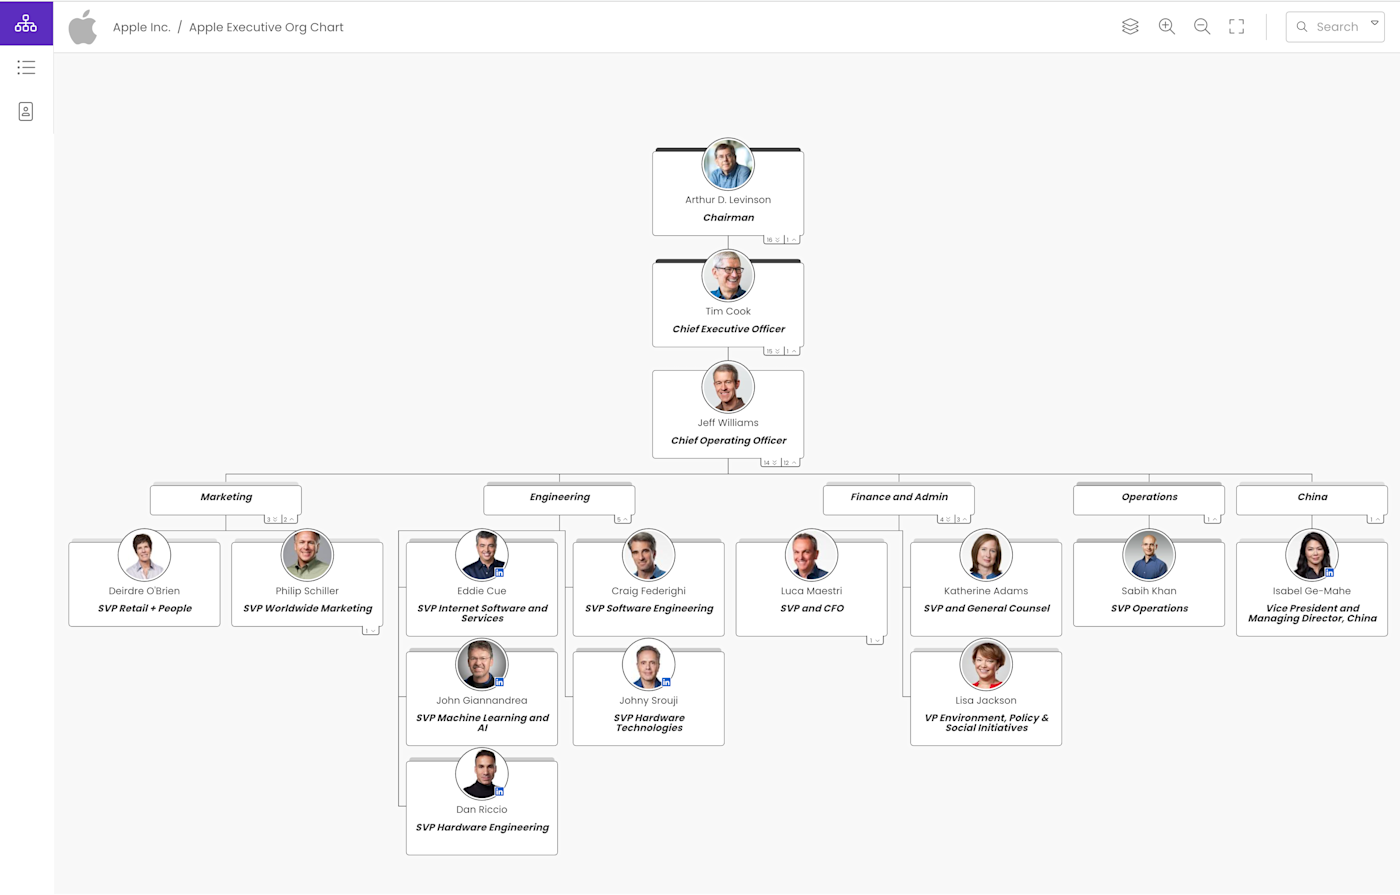
Task: Click the Apple Inc. breadcrumb link
Action: 142,27
